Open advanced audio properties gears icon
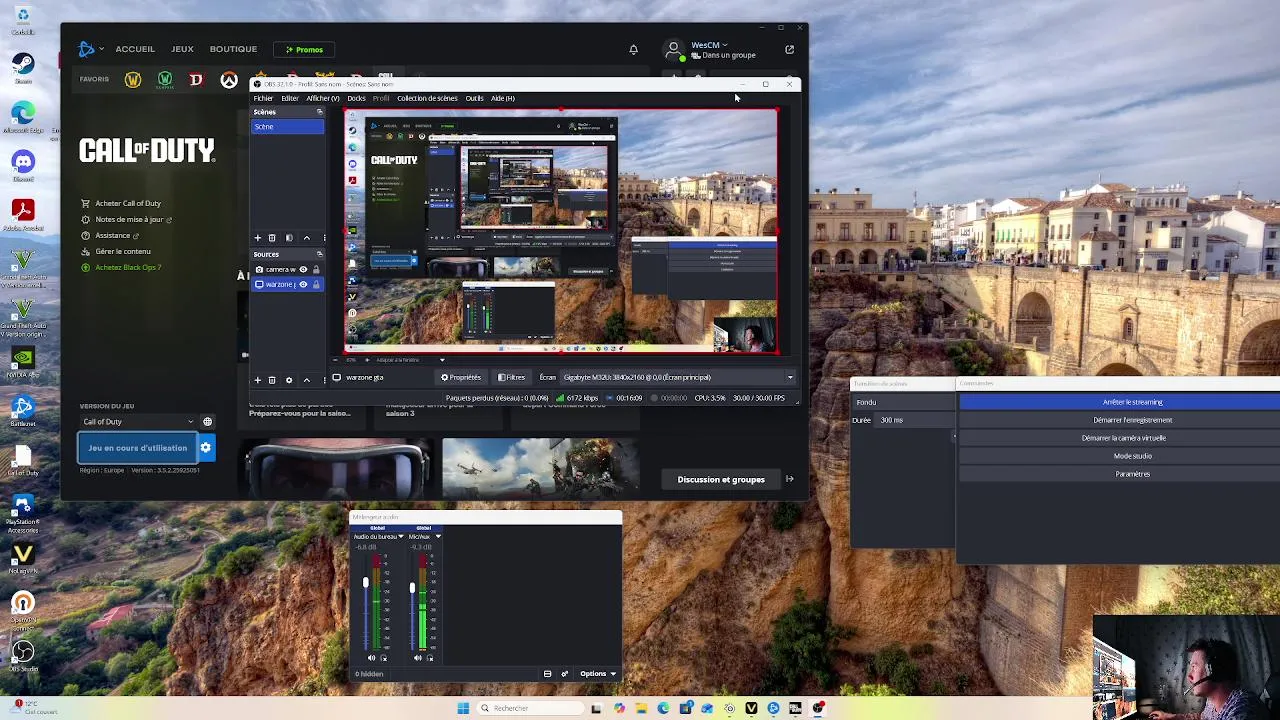Image resolution: width=1280 pixels, height=720 pixels. pos(565,674)
